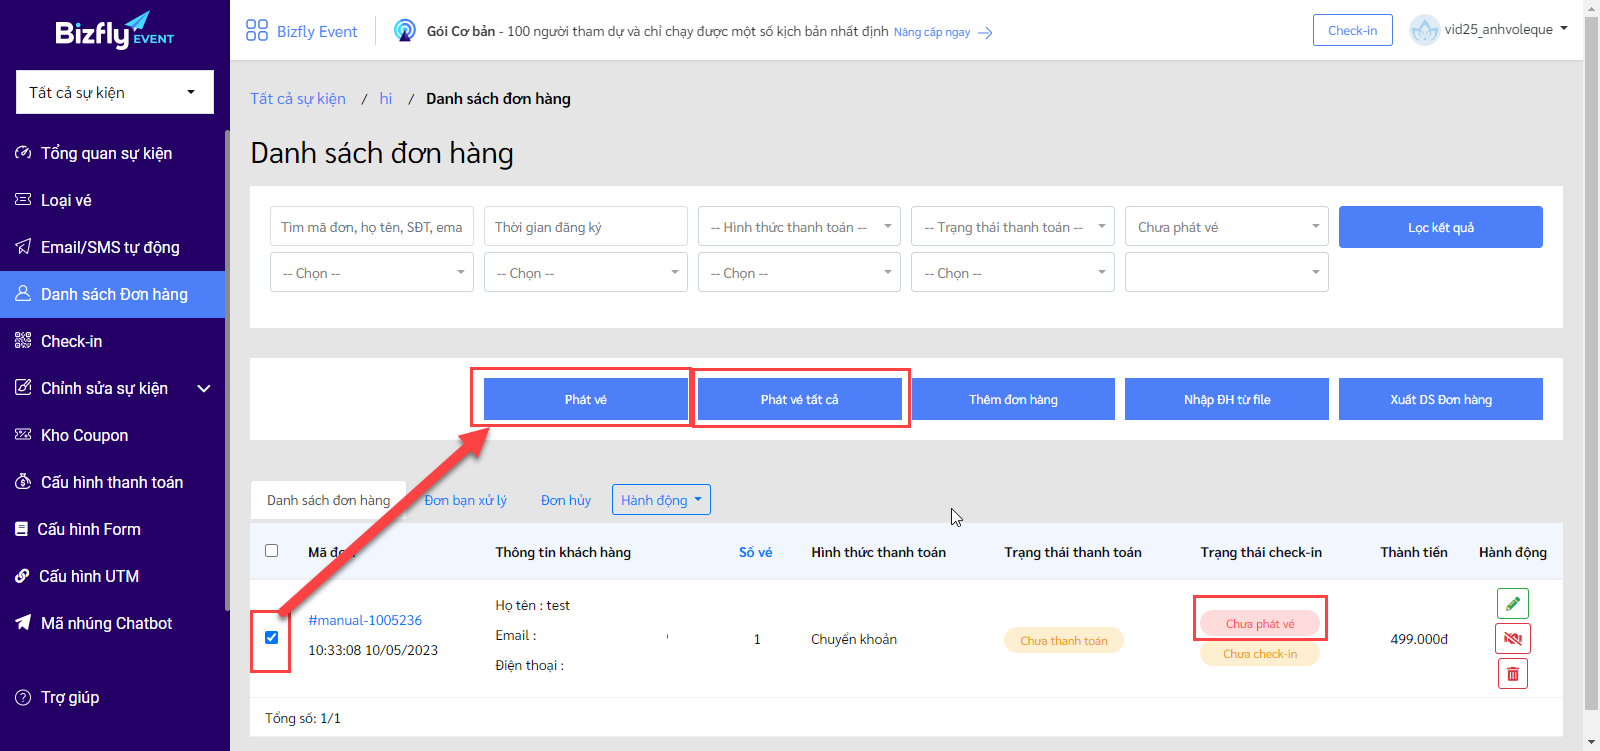Screen dimensions: 1600x751
Task: Open Tổng quan sự kiện in sidebar
Action: [112, 153]
